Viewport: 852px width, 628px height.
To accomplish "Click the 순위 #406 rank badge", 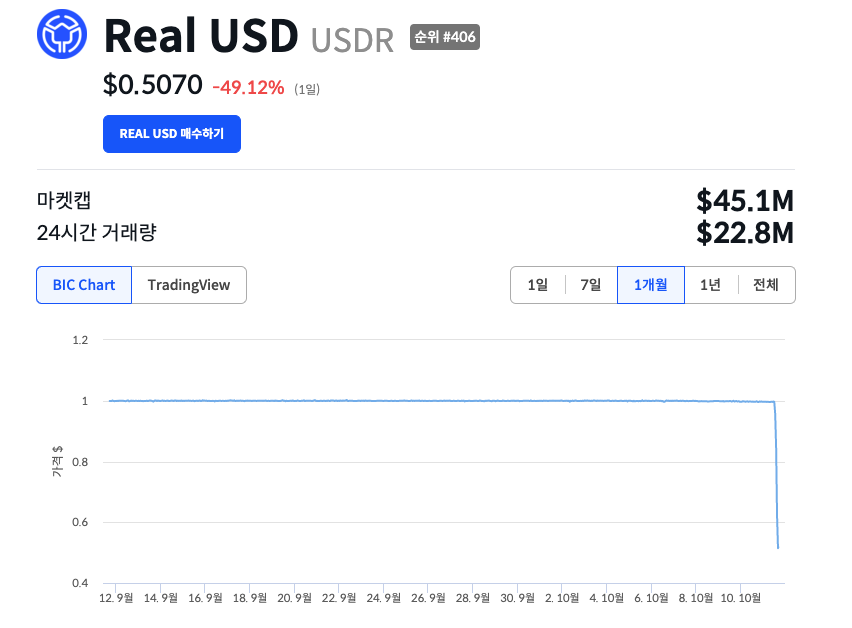I will tap(445, 38).
